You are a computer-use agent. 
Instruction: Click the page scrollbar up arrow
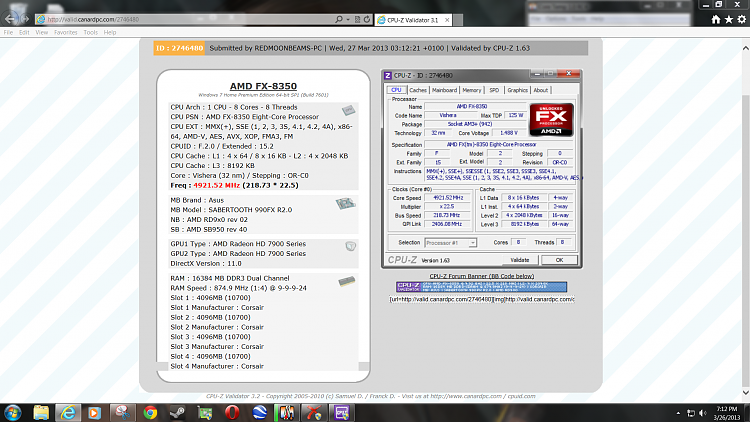pyautogui.click(x=745, y=48)
